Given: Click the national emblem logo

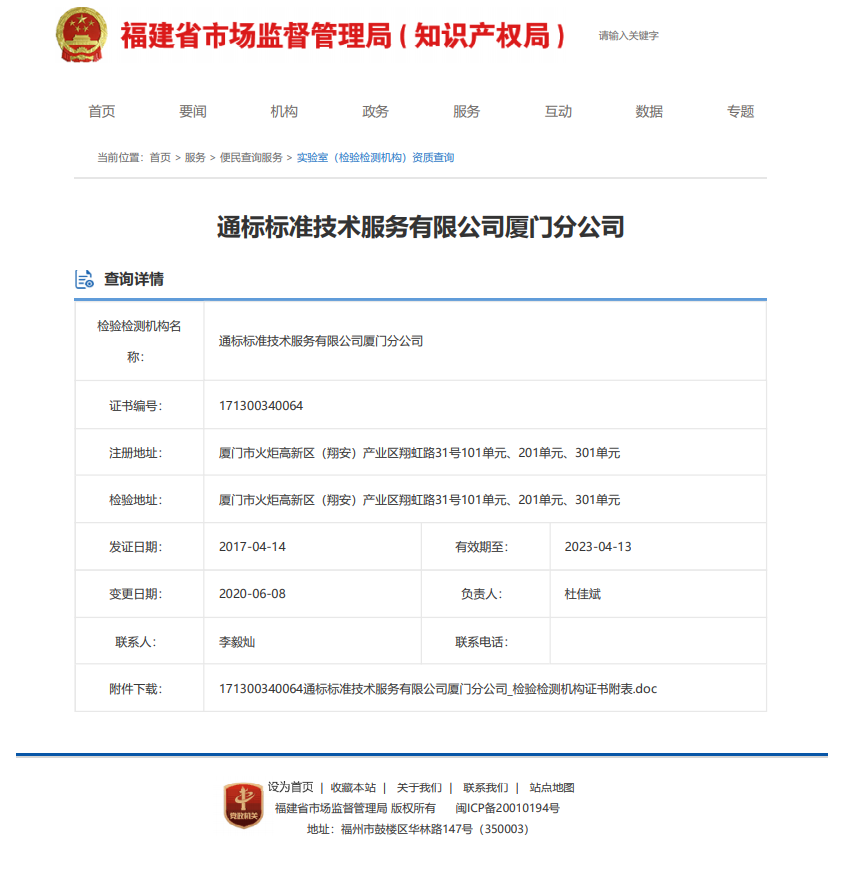Looking at the screenshot, I should (81, 34).
